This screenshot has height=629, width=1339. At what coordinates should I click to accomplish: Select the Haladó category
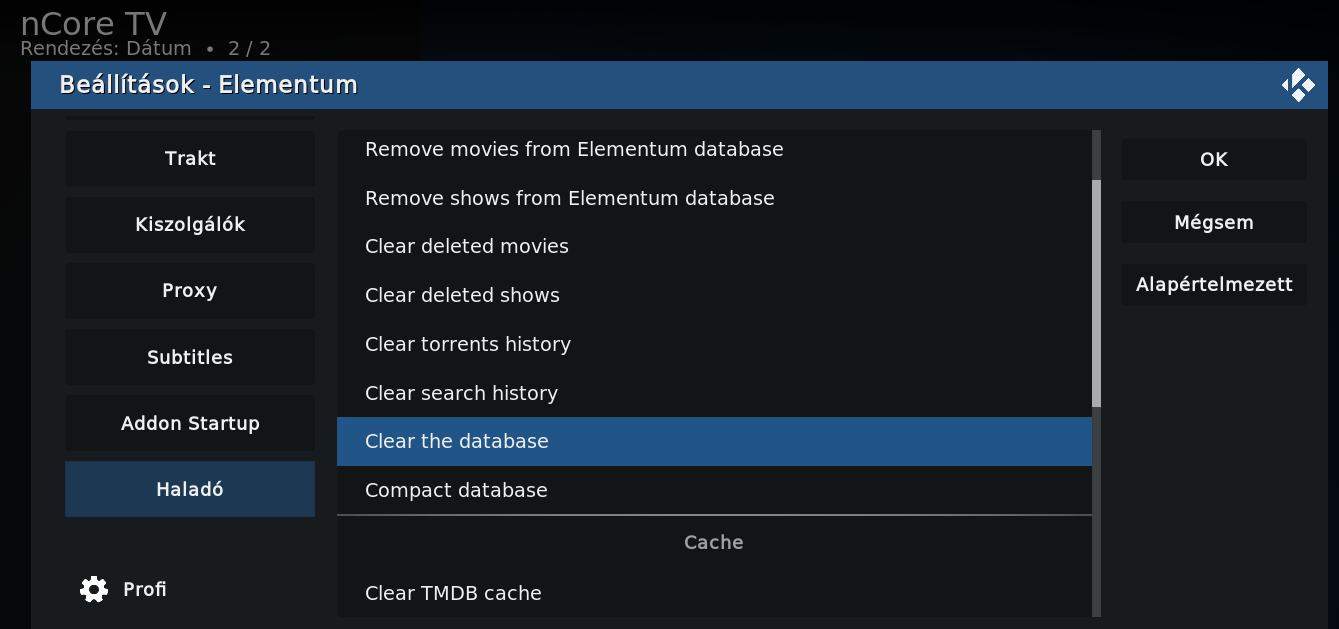[x=190, y=489]
